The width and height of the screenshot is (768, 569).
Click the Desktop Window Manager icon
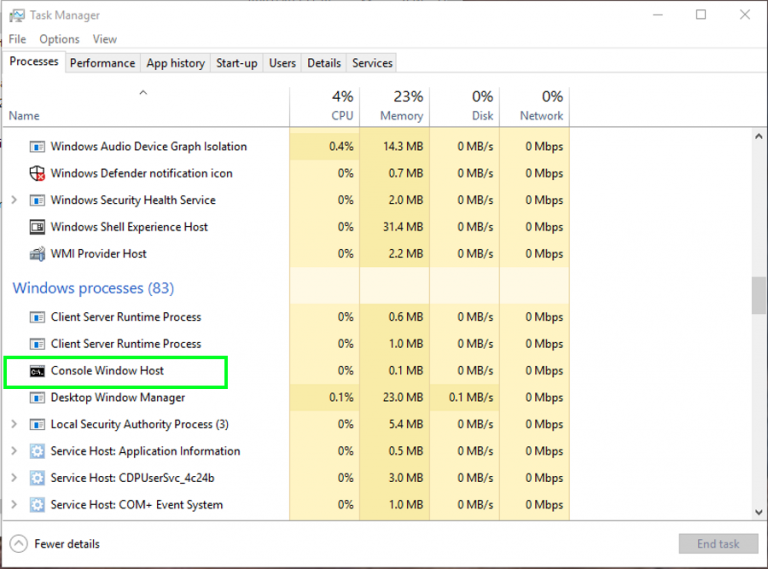37,398
